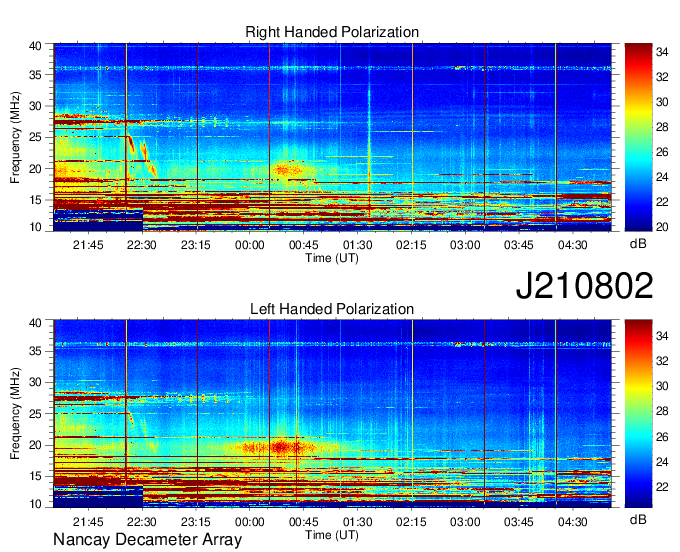This screenshot has width=680, height=552.
Task: Click the 'Nancay Decameter Array' caption
Action: (147, 539)
